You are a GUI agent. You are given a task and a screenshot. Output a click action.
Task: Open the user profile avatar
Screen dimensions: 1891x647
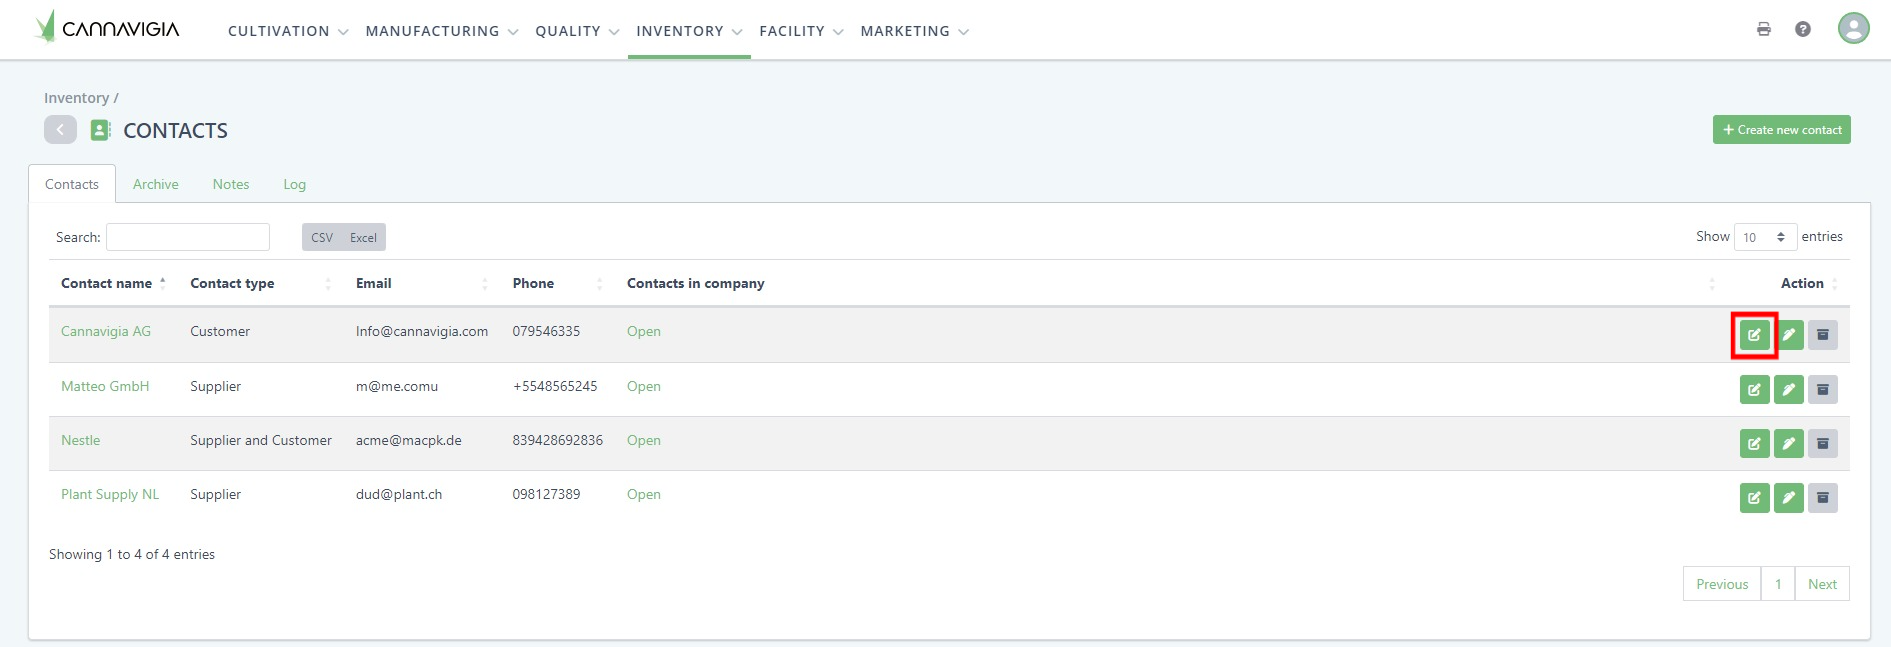[1852, 28]
